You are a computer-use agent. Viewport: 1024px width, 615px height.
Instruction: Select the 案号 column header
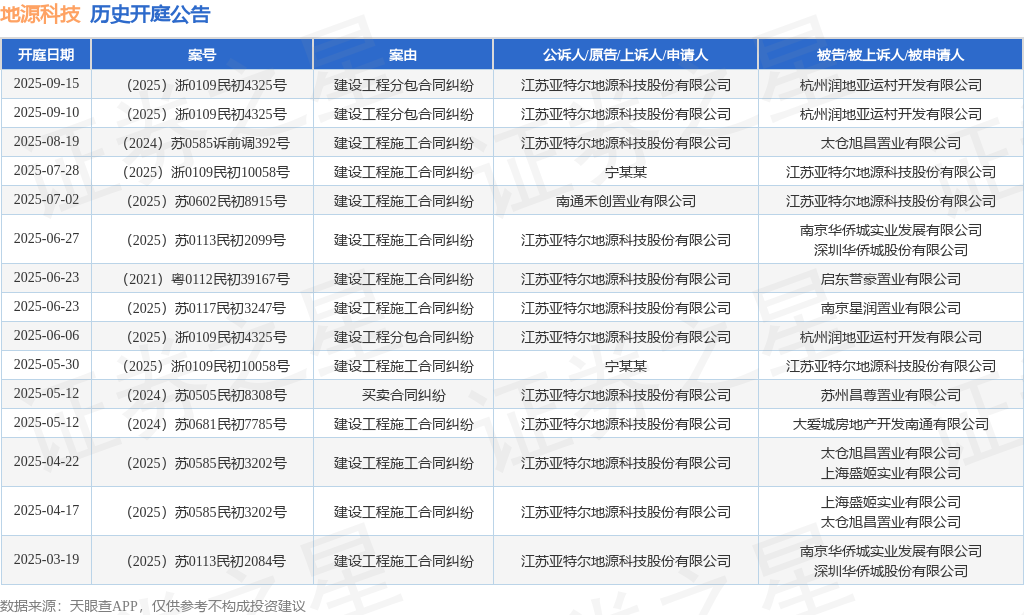click(x=202, y=55)
